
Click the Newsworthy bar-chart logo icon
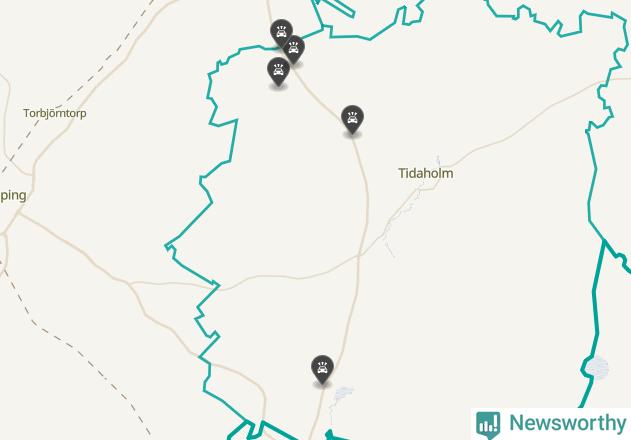[488, 424]
